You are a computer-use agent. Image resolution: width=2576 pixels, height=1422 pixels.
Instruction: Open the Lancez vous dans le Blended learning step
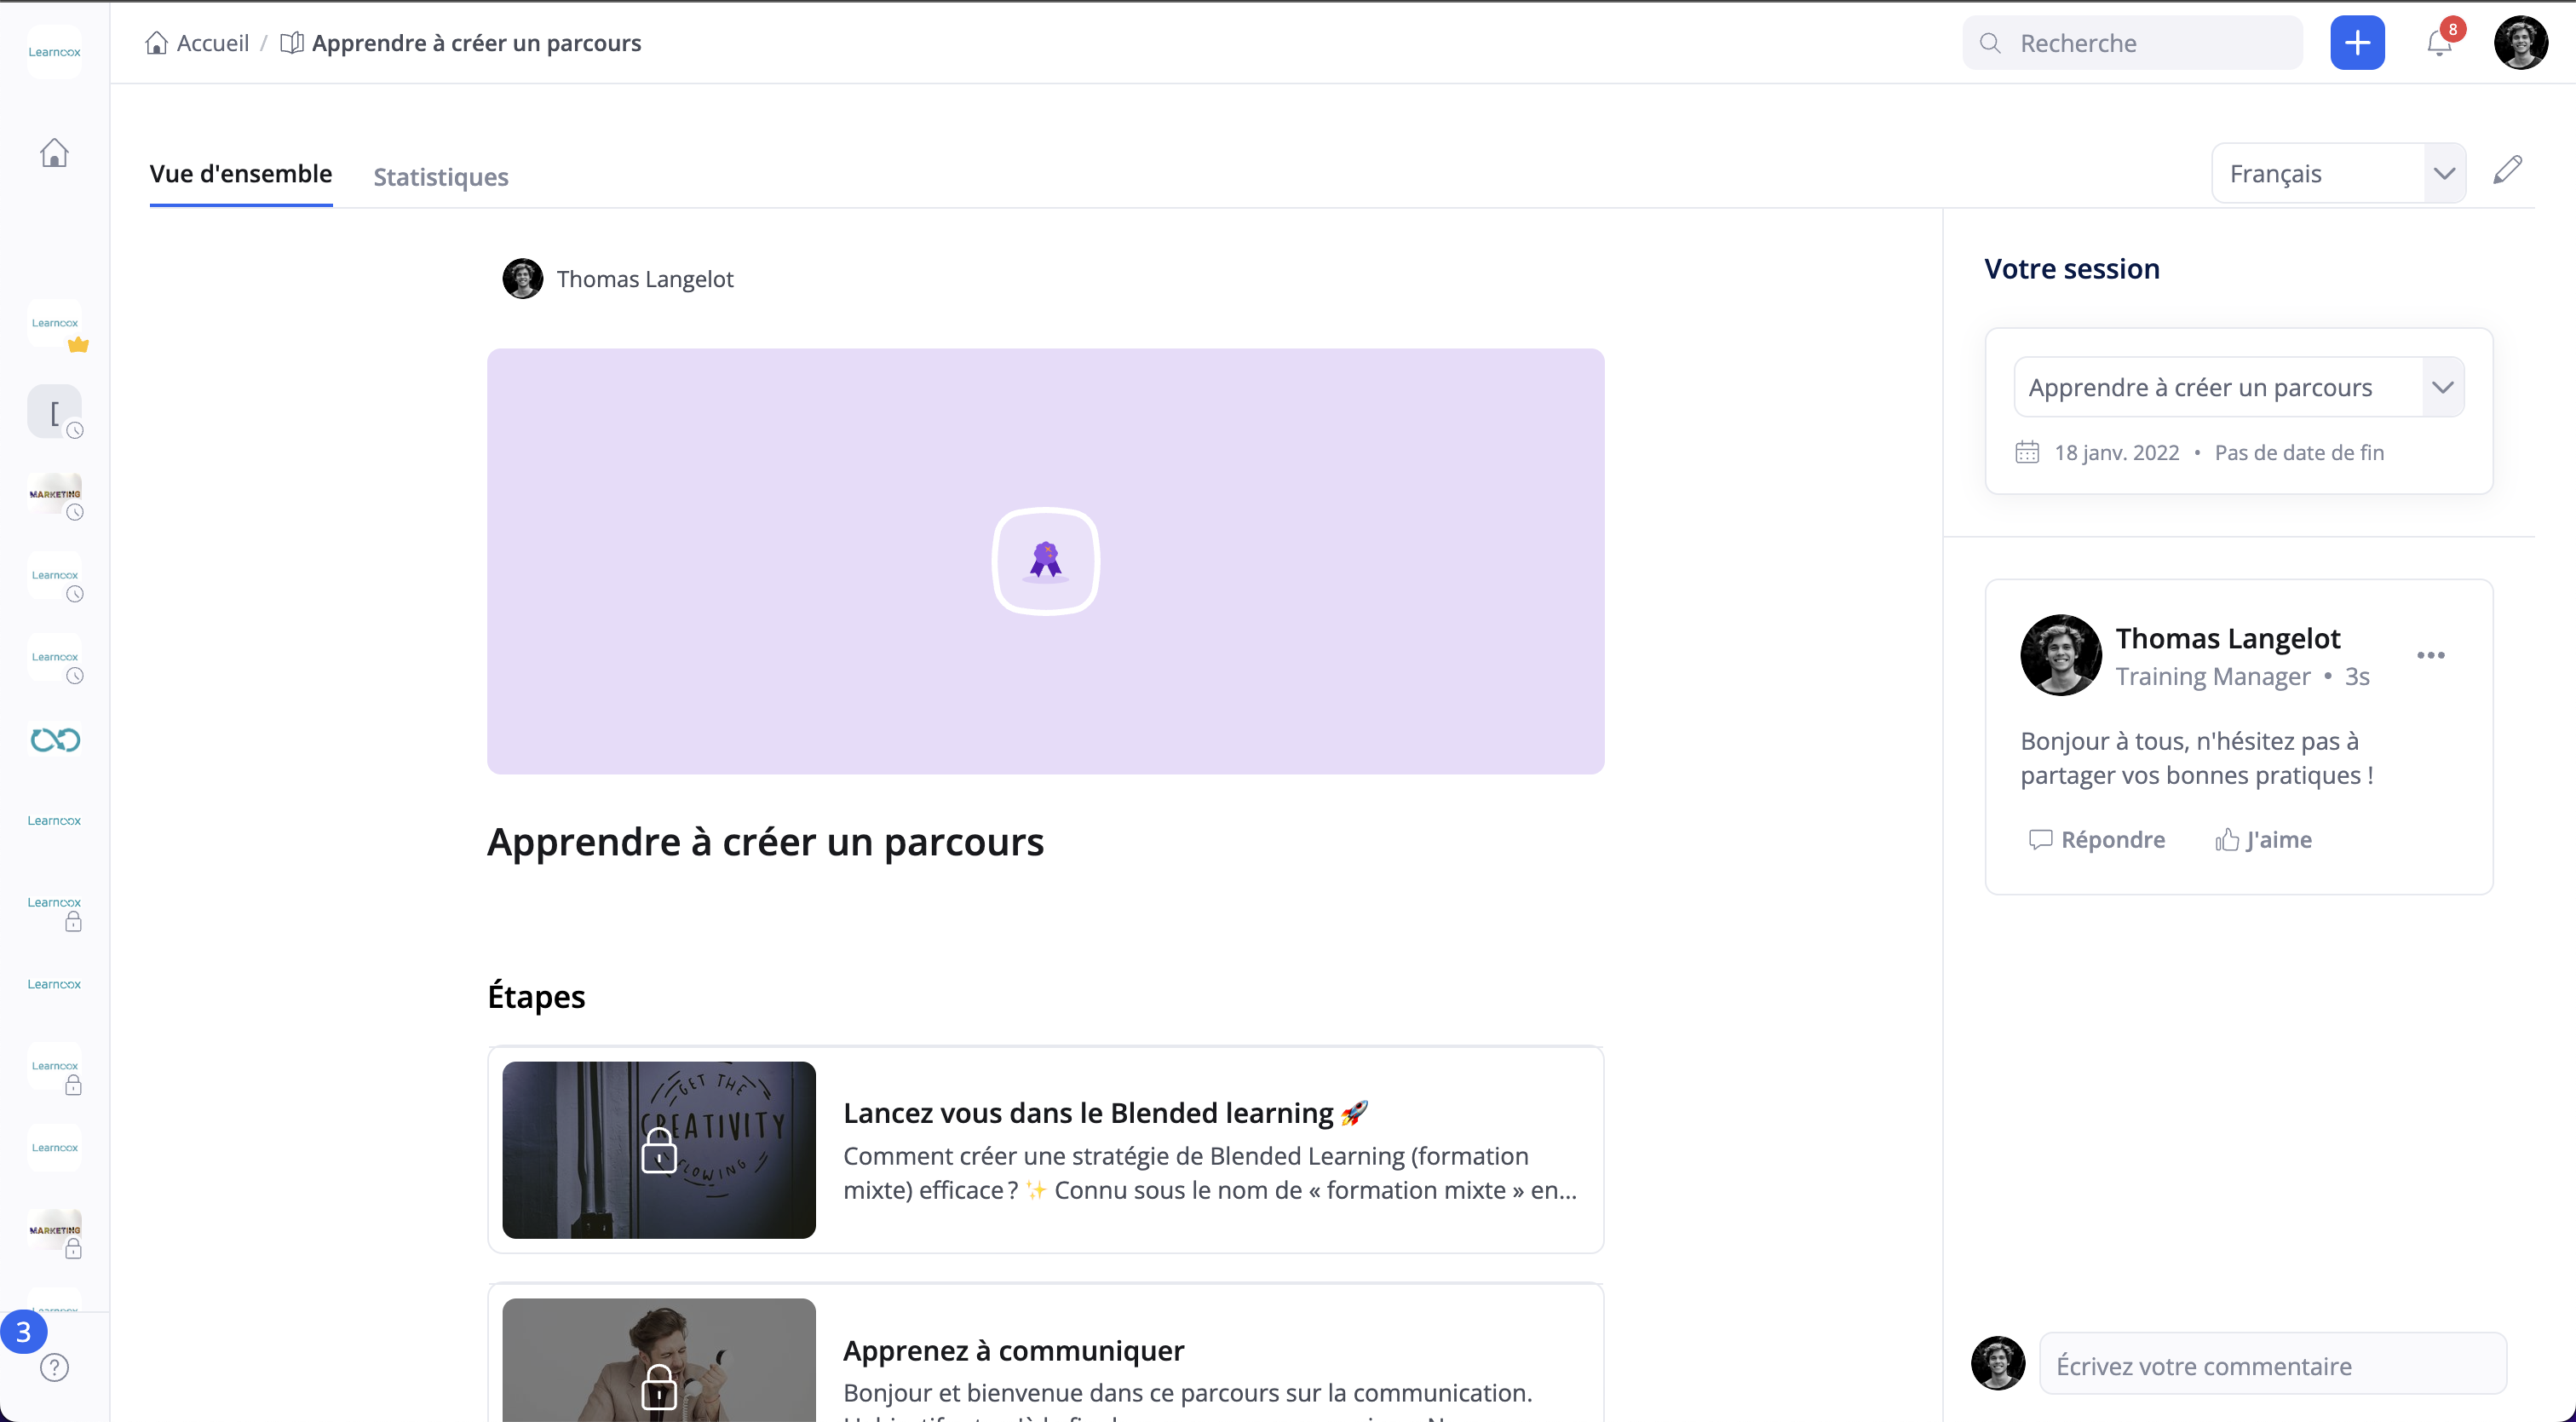(1045, 1150)
